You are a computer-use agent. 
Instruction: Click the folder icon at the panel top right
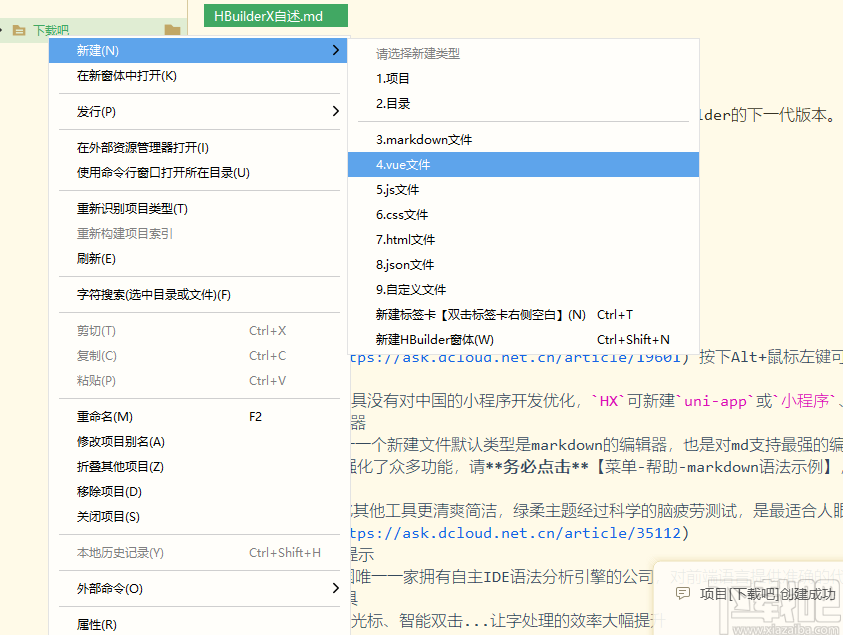tap(172, 31)
